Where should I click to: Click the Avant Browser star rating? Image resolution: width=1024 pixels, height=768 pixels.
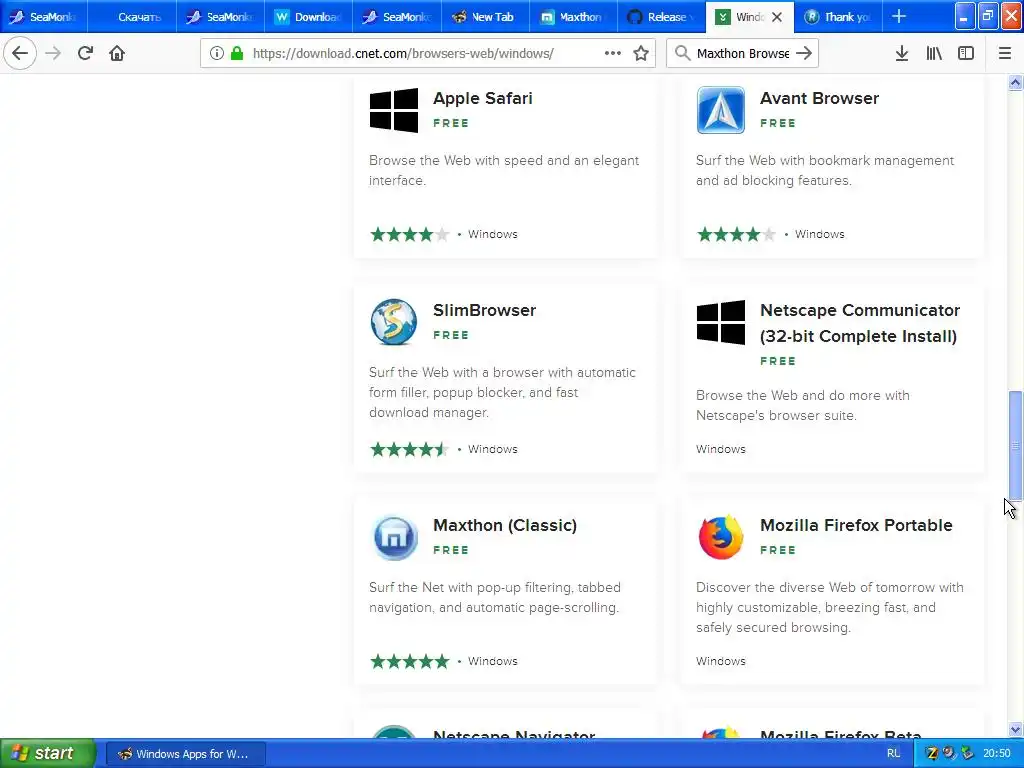[737, 234]
